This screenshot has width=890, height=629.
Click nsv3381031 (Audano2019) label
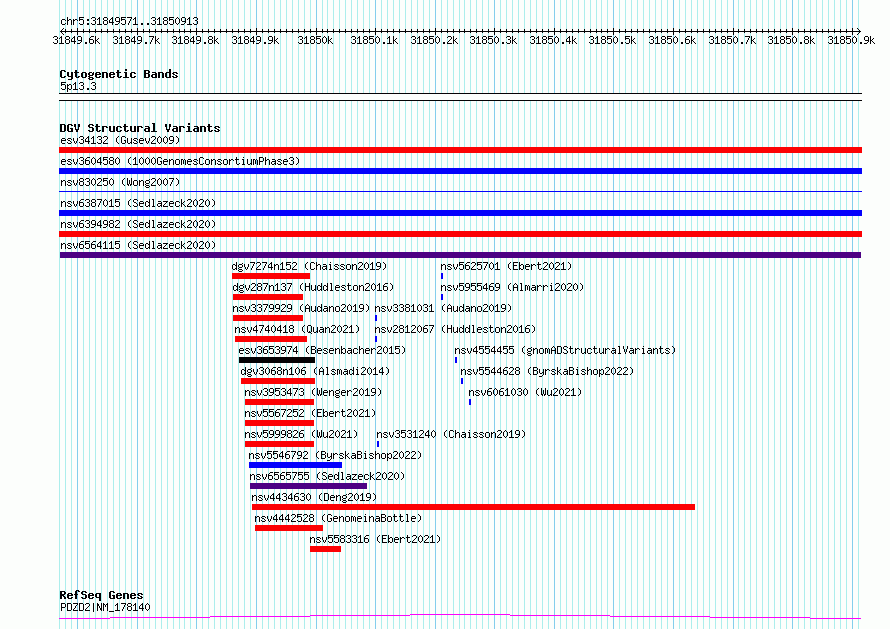pos(443,308)
